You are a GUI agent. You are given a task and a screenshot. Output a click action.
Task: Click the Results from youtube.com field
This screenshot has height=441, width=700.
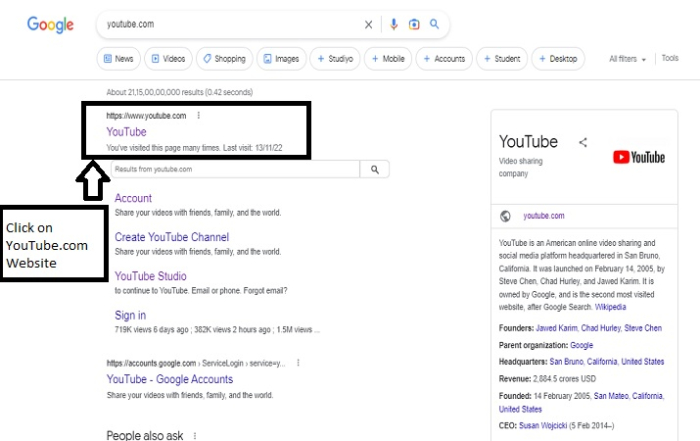[x=235, y=169]
